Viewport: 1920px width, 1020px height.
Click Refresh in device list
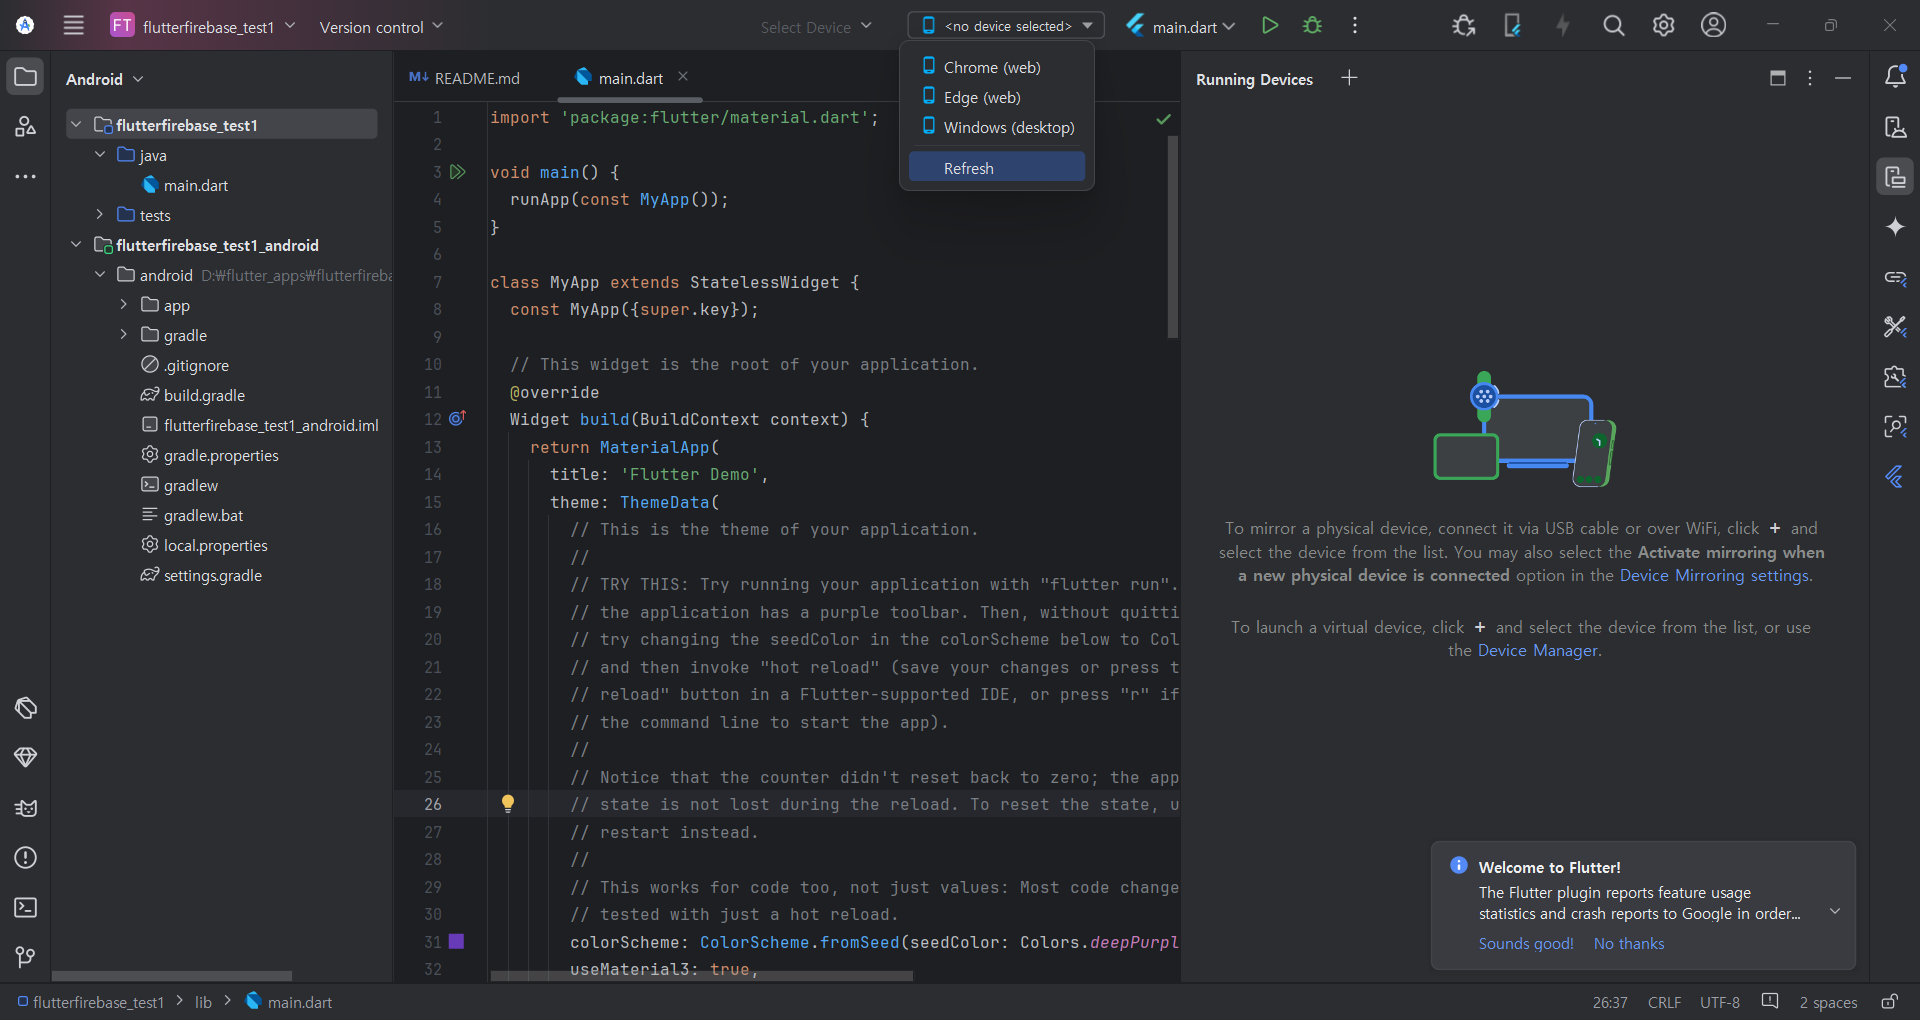[x=997, y=168]
